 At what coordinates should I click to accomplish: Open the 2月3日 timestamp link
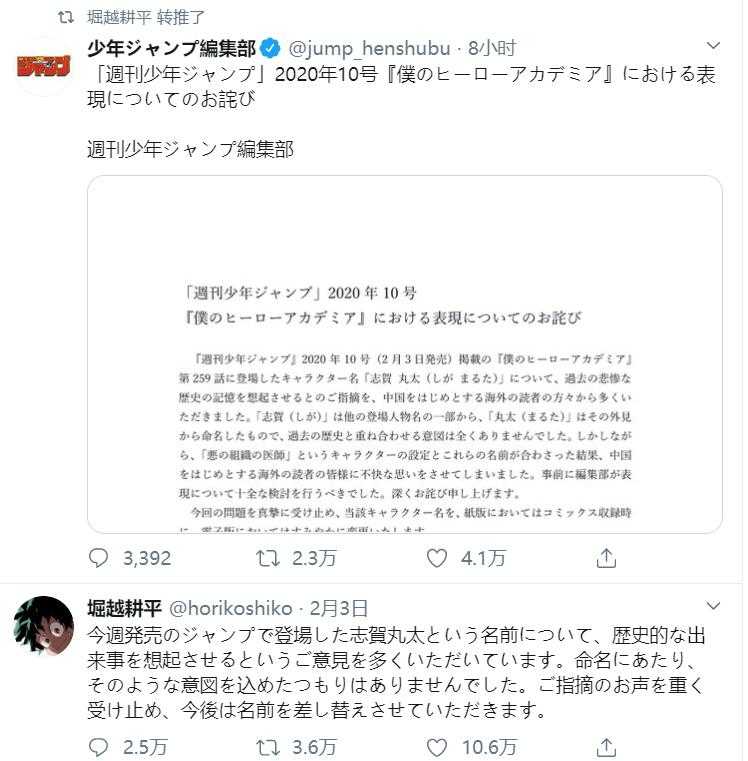[339, 608]
